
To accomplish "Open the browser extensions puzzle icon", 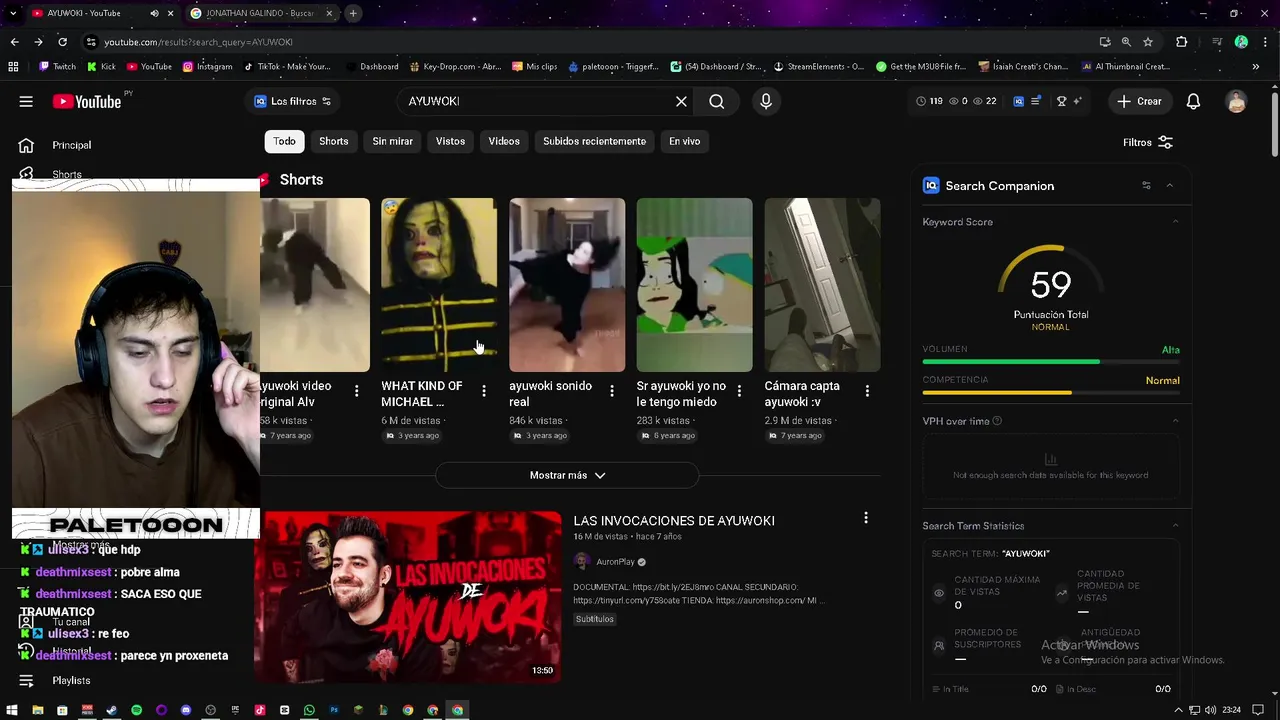I will pos(1182,42).
